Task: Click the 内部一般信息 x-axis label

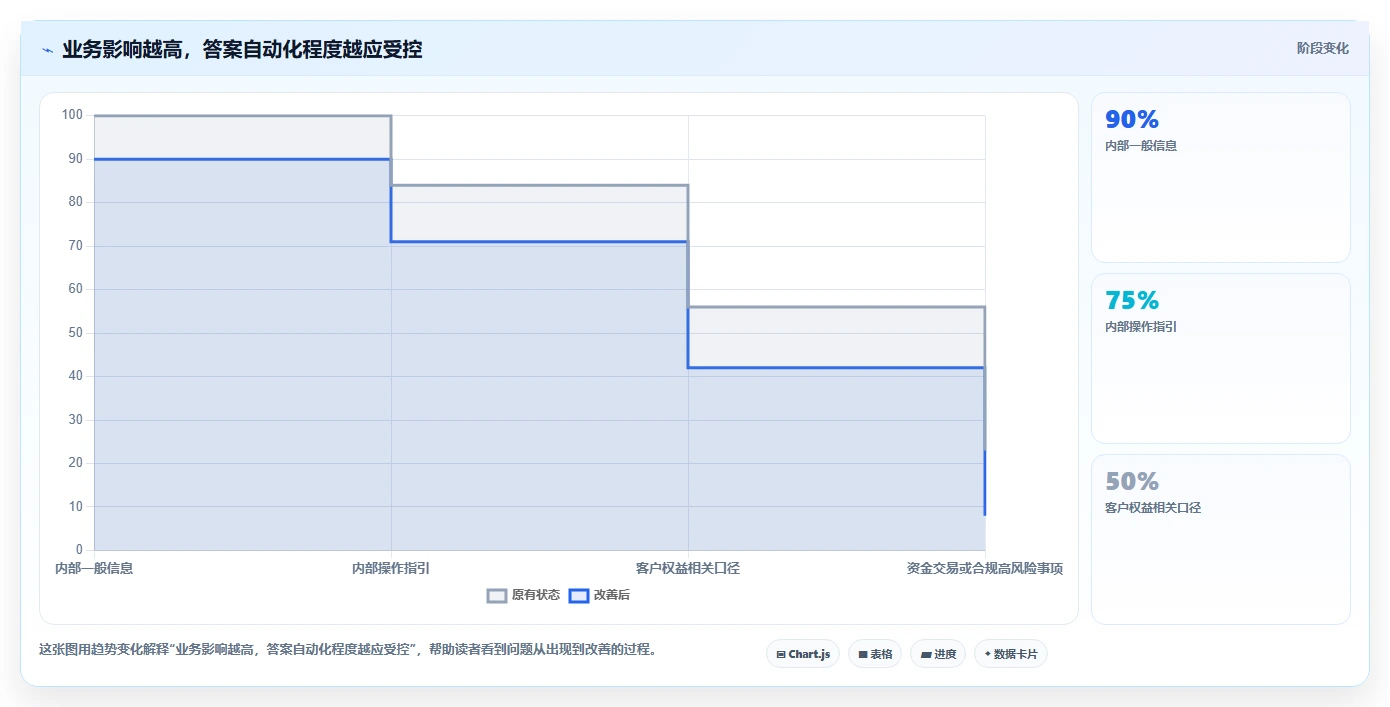Action: point(94,568)
